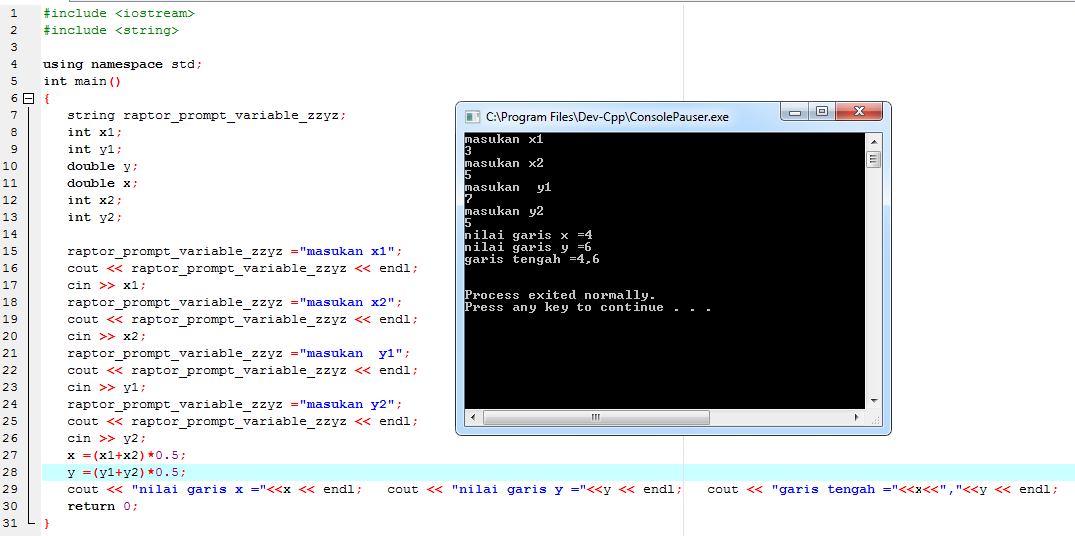Click console prompt 'masukan x1'
The height and width of the screenshot is (536, 1075).
click(504, 139)
